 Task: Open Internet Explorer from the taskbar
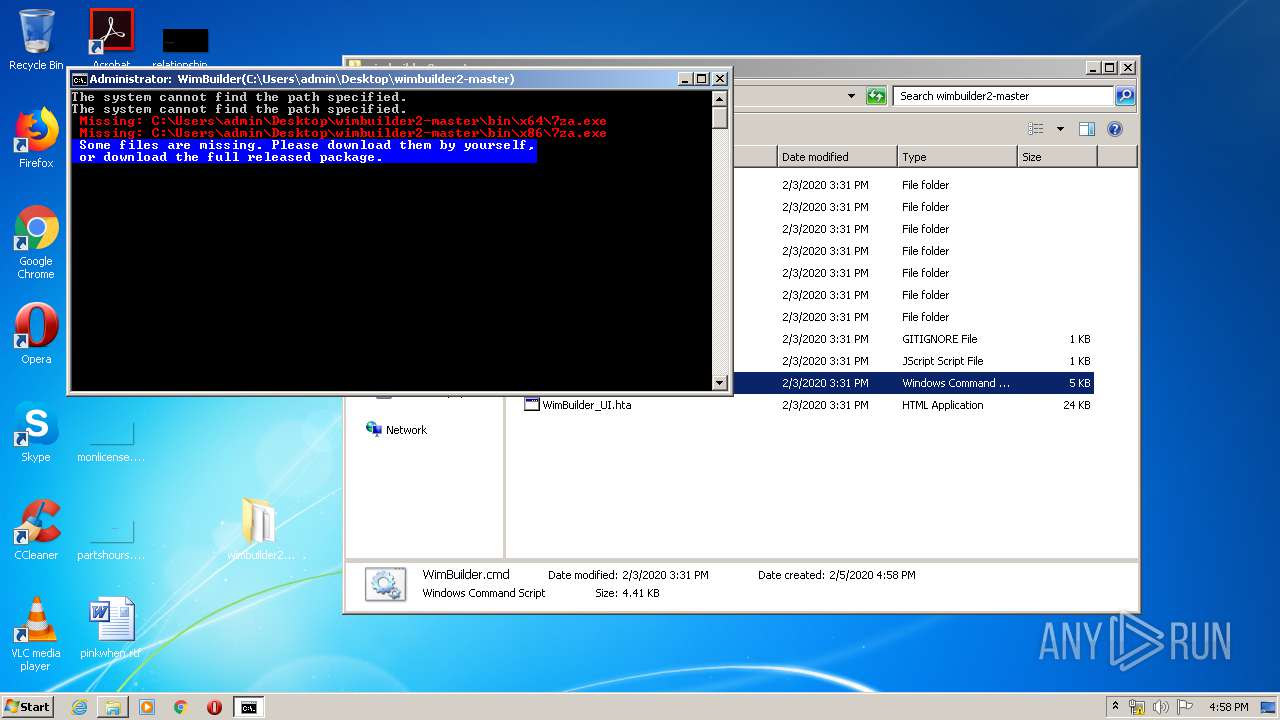click(79, 707)
